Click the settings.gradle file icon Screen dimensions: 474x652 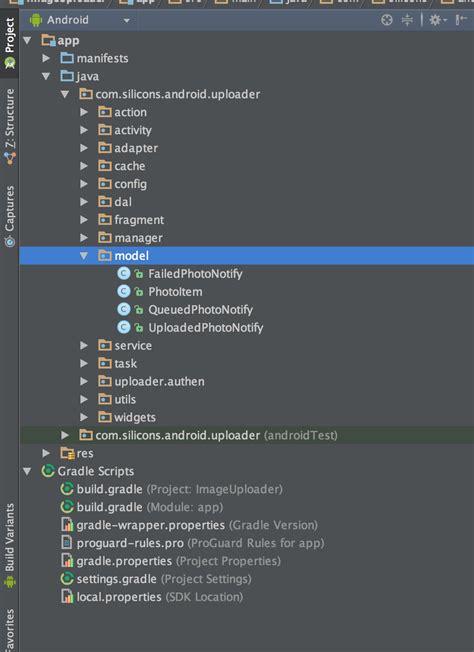point(67,578)
